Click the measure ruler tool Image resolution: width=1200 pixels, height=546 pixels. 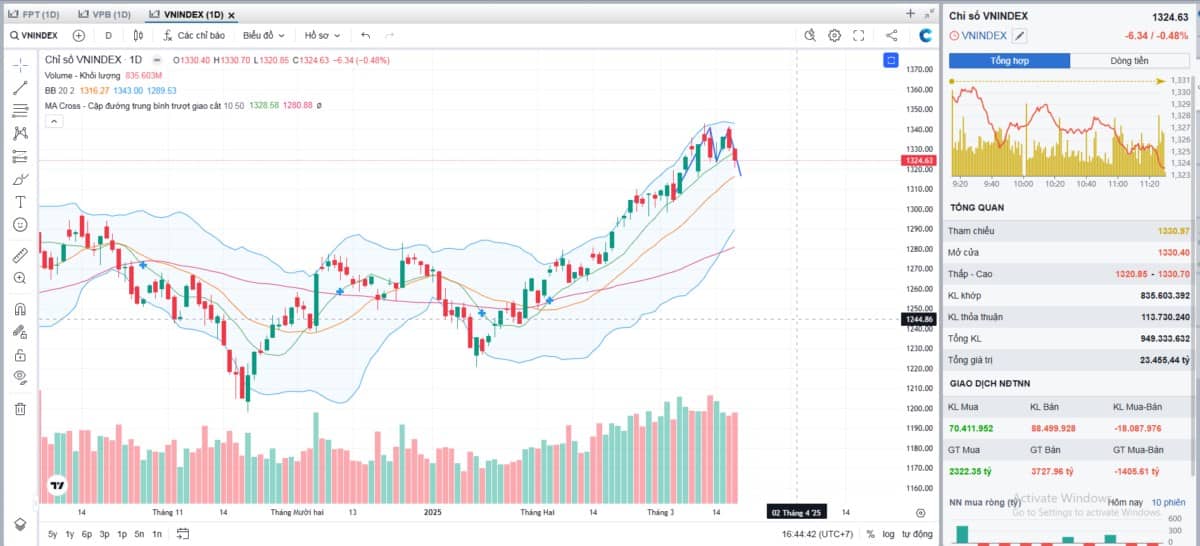tap(20, 255)
